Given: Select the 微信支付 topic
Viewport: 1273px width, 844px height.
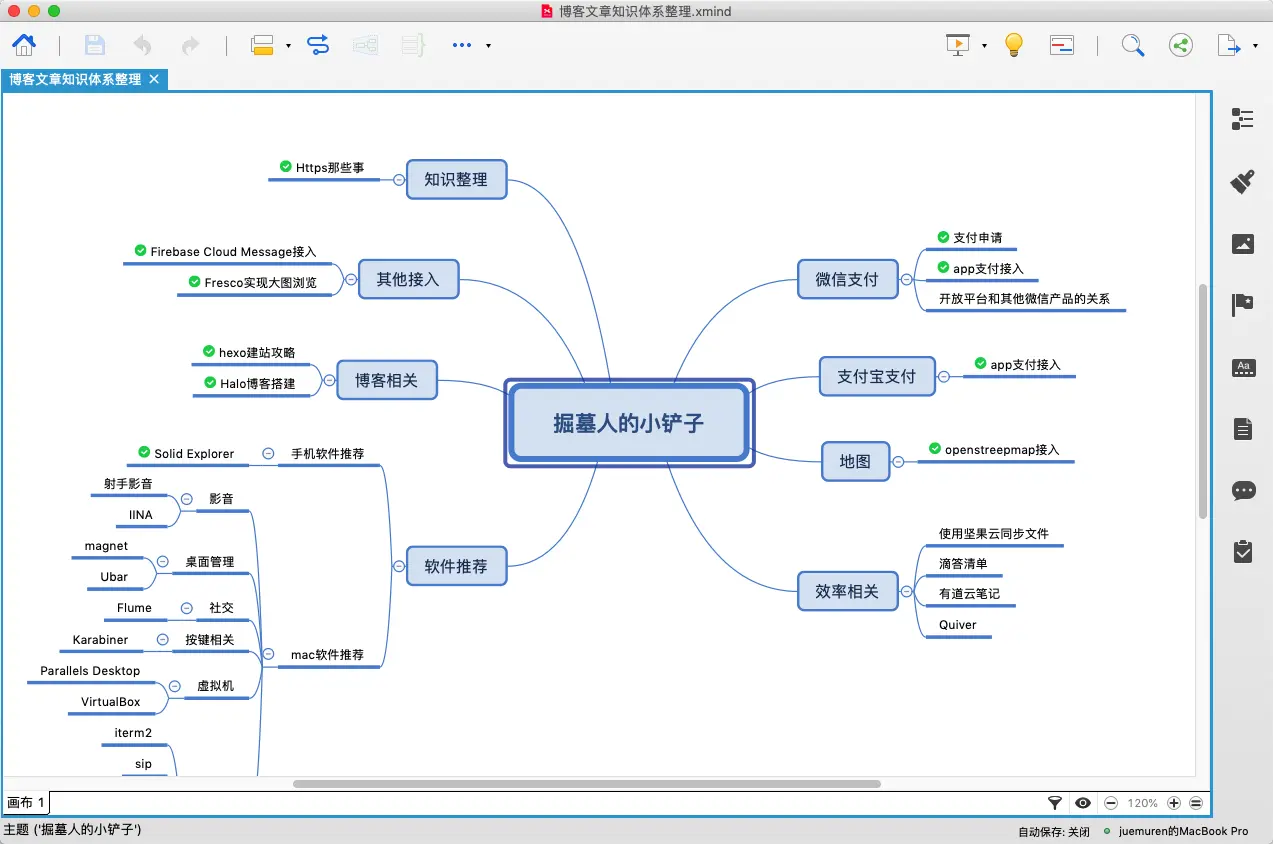Looking at the screenshot, I should [847, 279].
